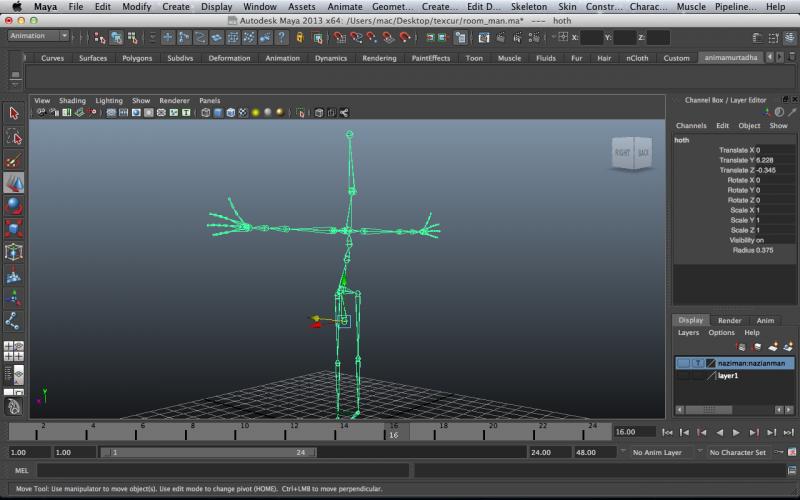This screenshot has height=500, width=800.
Task: Expand the No Anim Layer dropdown
Action: pyautogui.click(x=656, y=452)
